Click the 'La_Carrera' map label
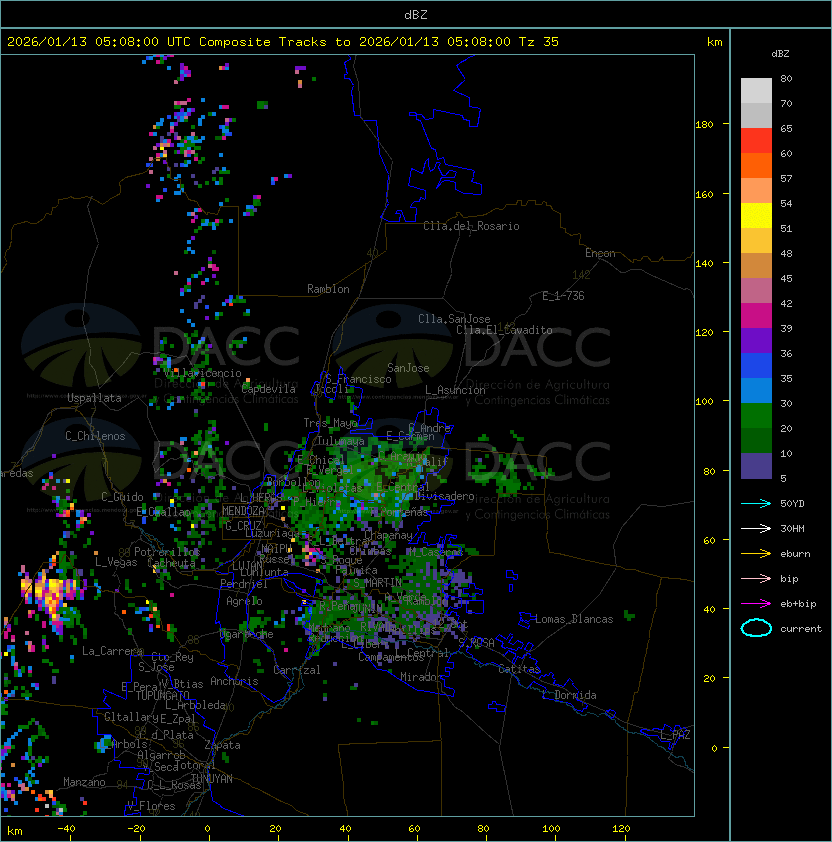The height and width of the screenshot is (842, 832). [x=112, y=651]
